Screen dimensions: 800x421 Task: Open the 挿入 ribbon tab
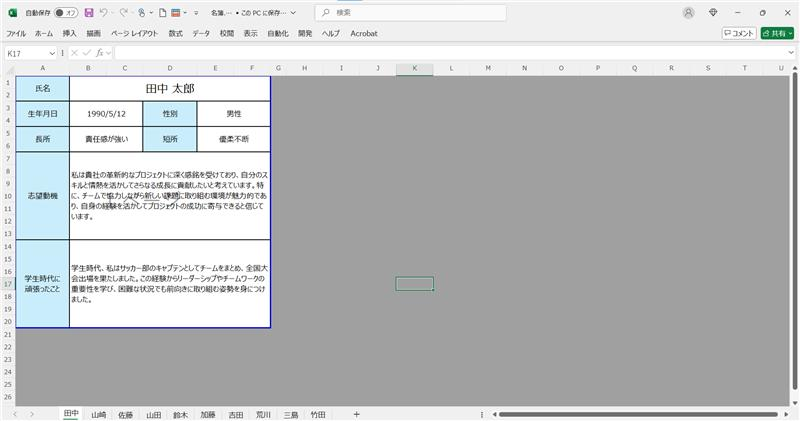point(70,33)
